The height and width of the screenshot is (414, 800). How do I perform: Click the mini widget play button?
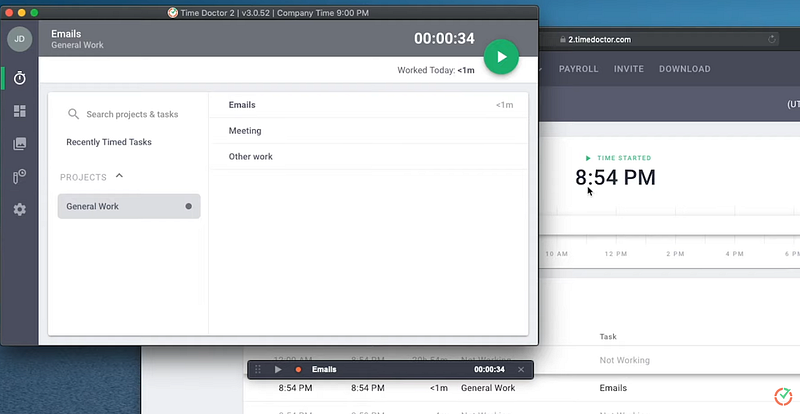[278, 370]
